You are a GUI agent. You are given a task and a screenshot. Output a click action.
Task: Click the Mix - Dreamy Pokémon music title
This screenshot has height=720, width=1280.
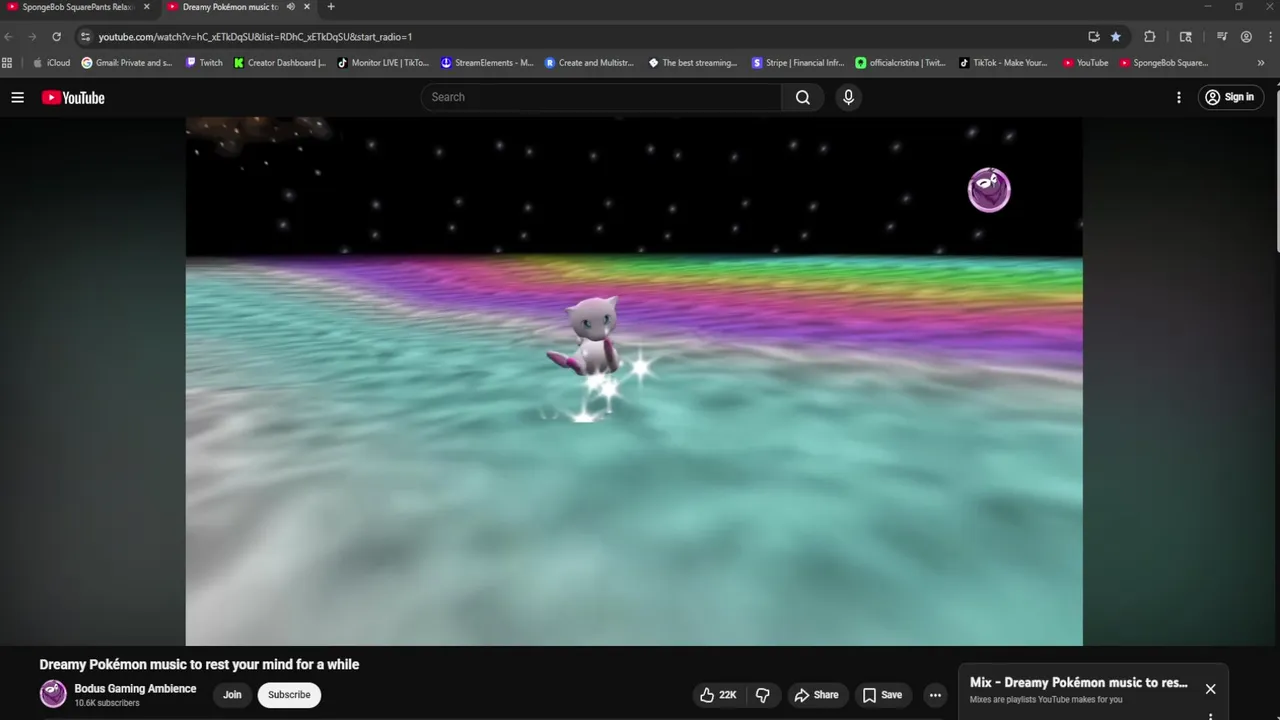click(1079, 682)
